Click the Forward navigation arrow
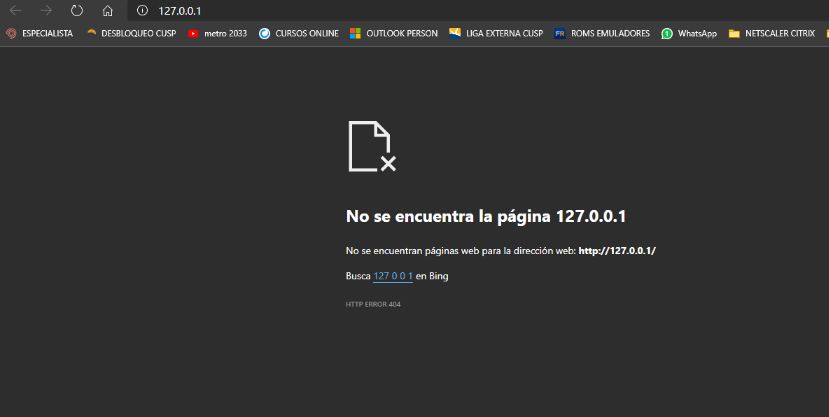This screenshot has width=829, height=417. point(46,10)
